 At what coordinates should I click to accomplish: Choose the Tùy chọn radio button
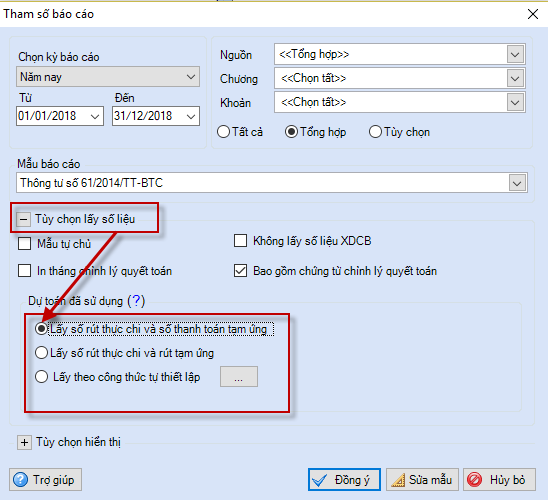(375, 132)
